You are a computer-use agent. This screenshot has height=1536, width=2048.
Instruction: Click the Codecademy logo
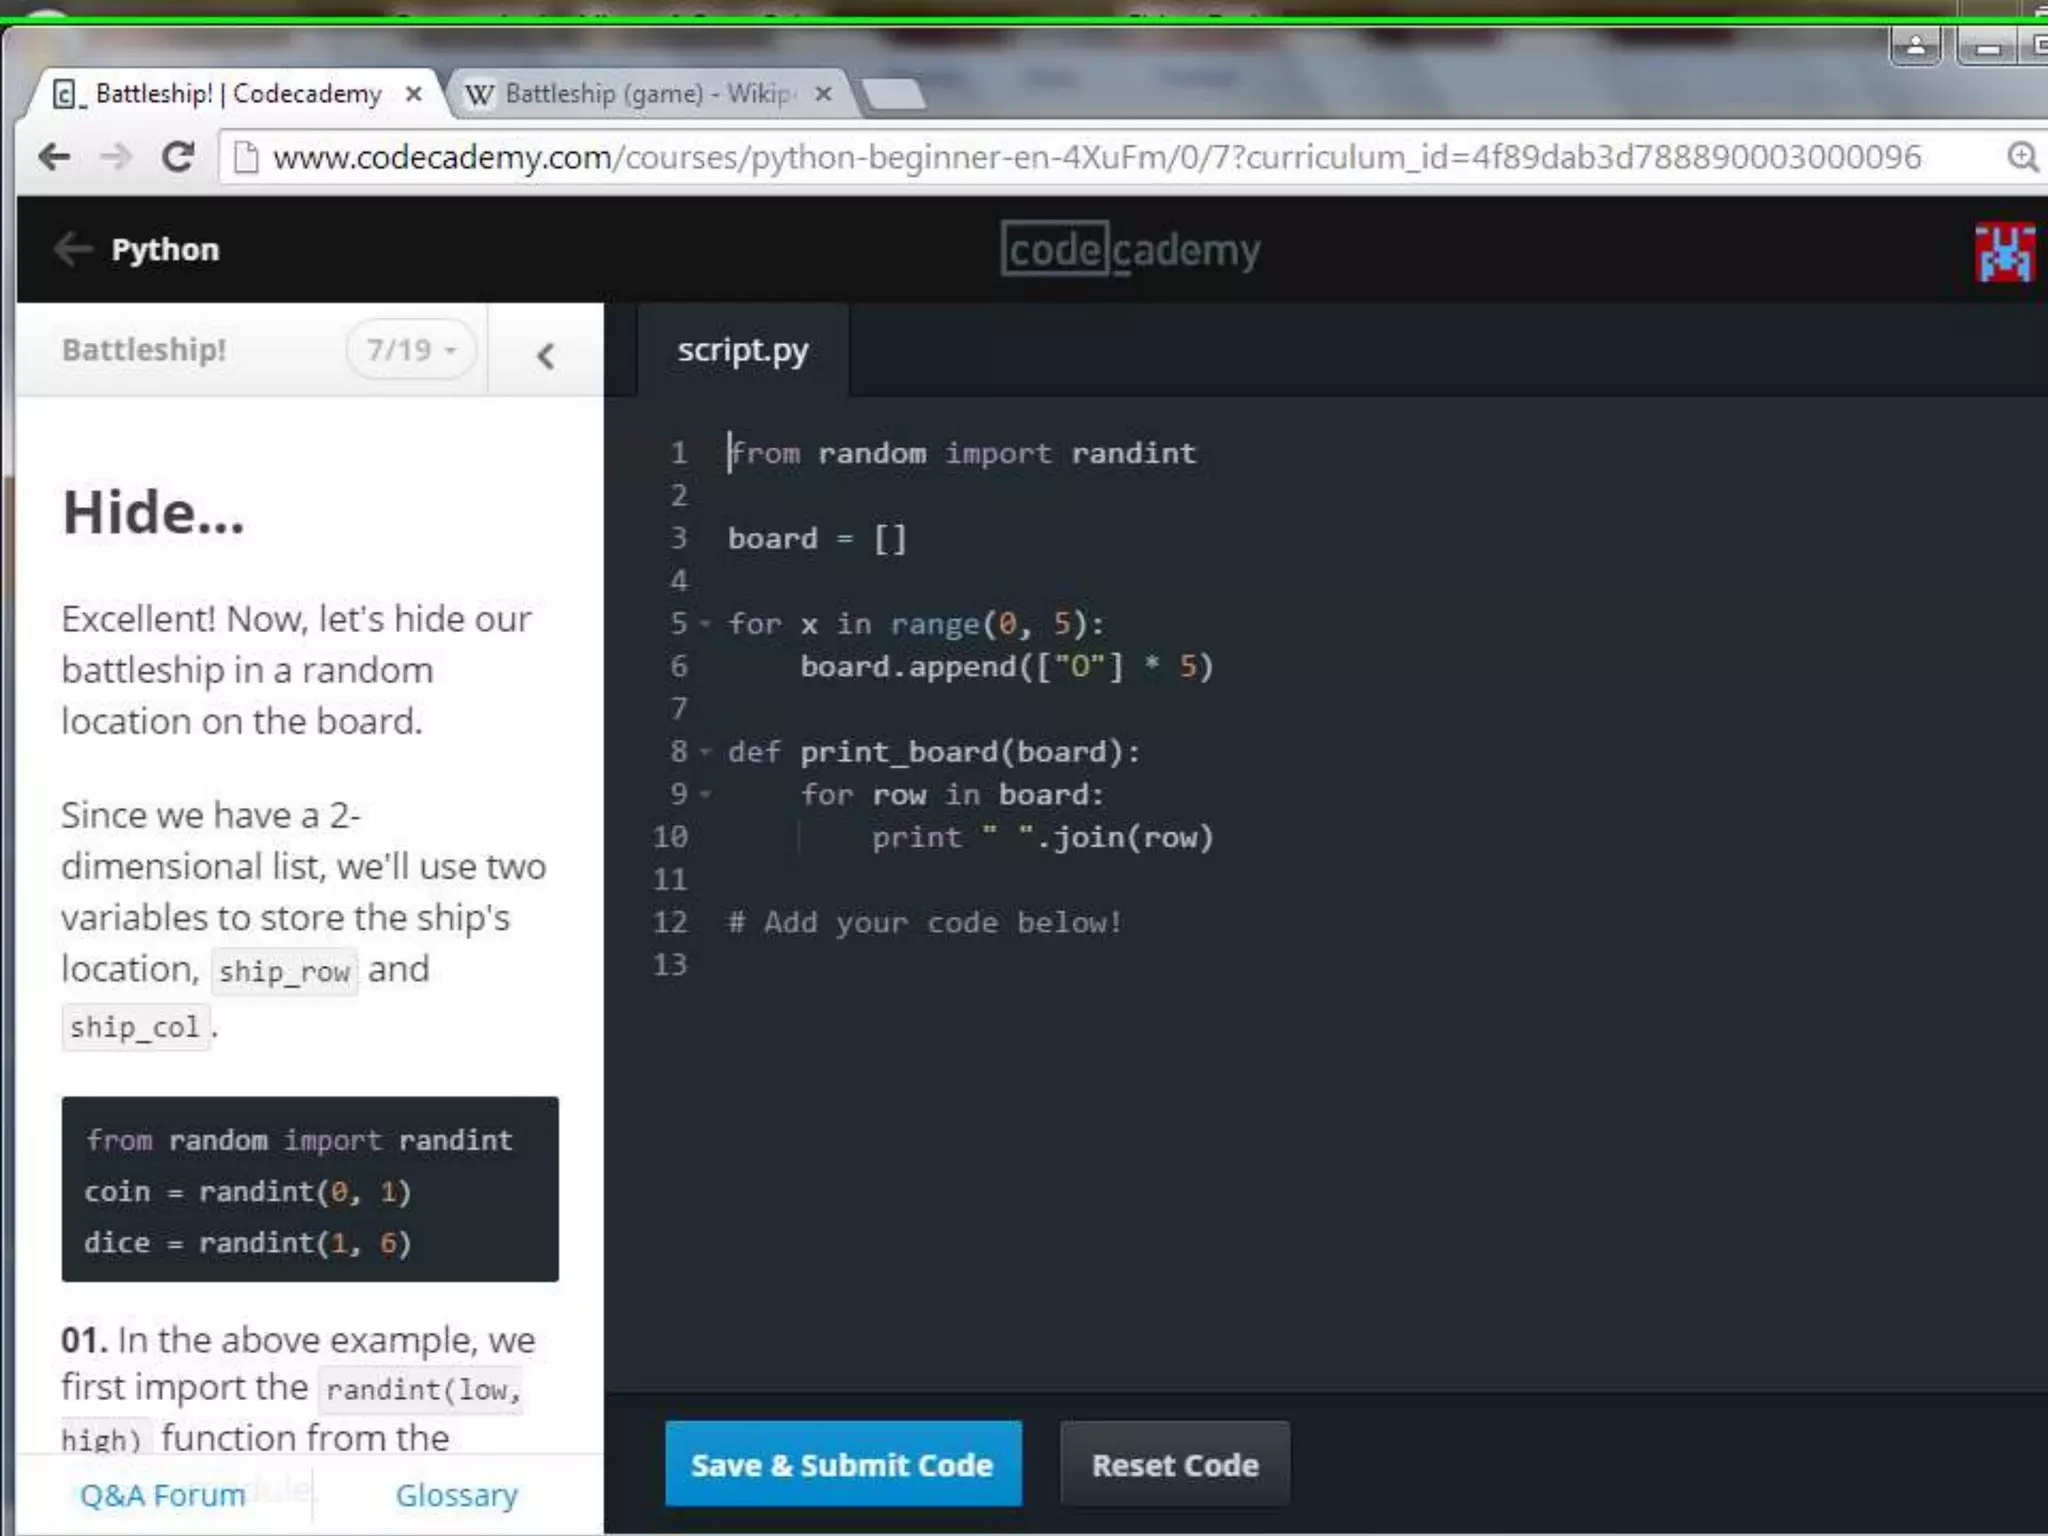1130,249
